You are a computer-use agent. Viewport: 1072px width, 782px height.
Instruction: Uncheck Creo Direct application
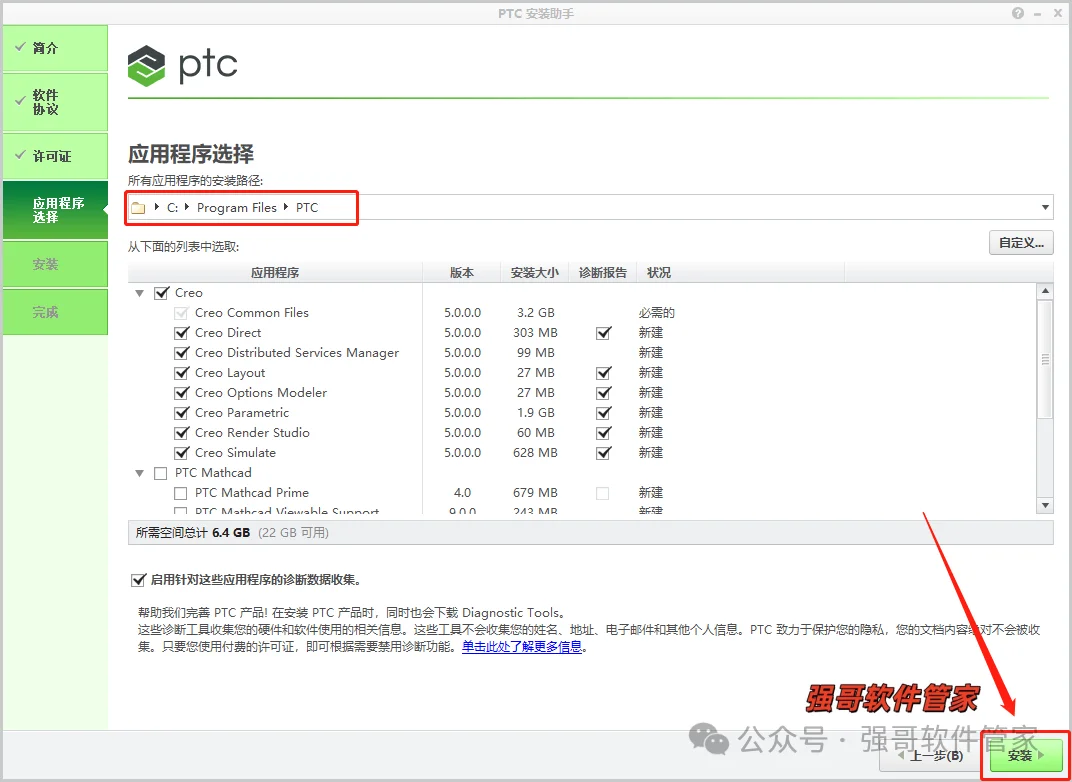tap(181, 334)
